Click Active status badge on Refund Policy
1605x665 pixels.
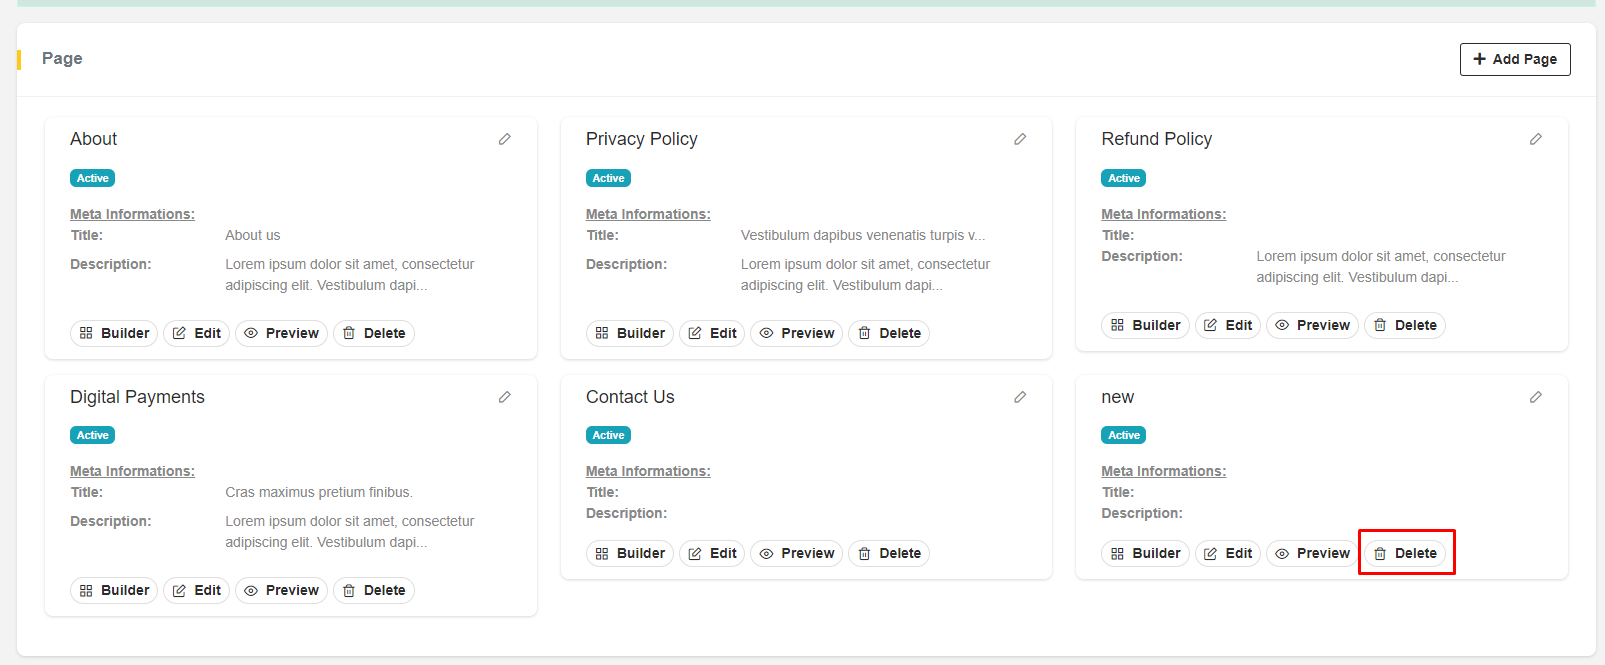1124,178
